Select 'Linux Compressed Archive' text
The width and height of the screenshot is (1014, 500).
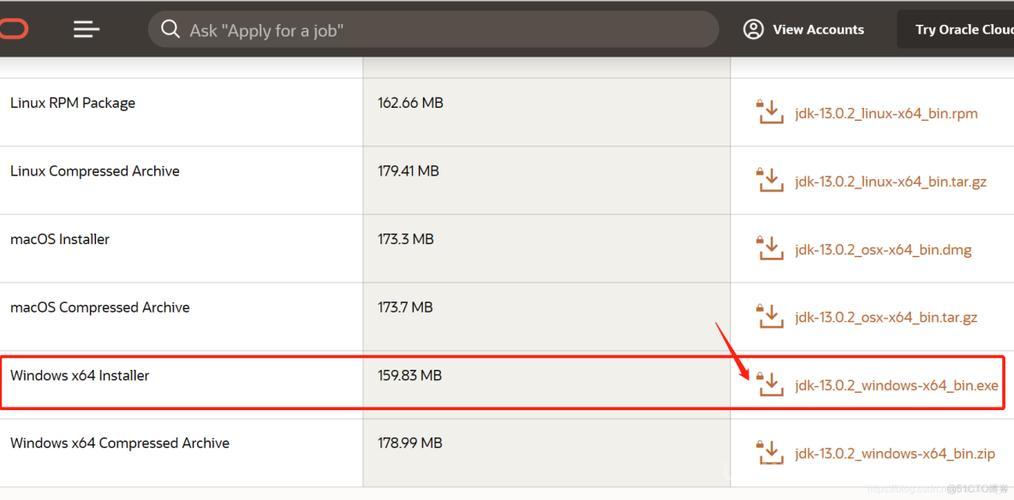coord(95,171)
